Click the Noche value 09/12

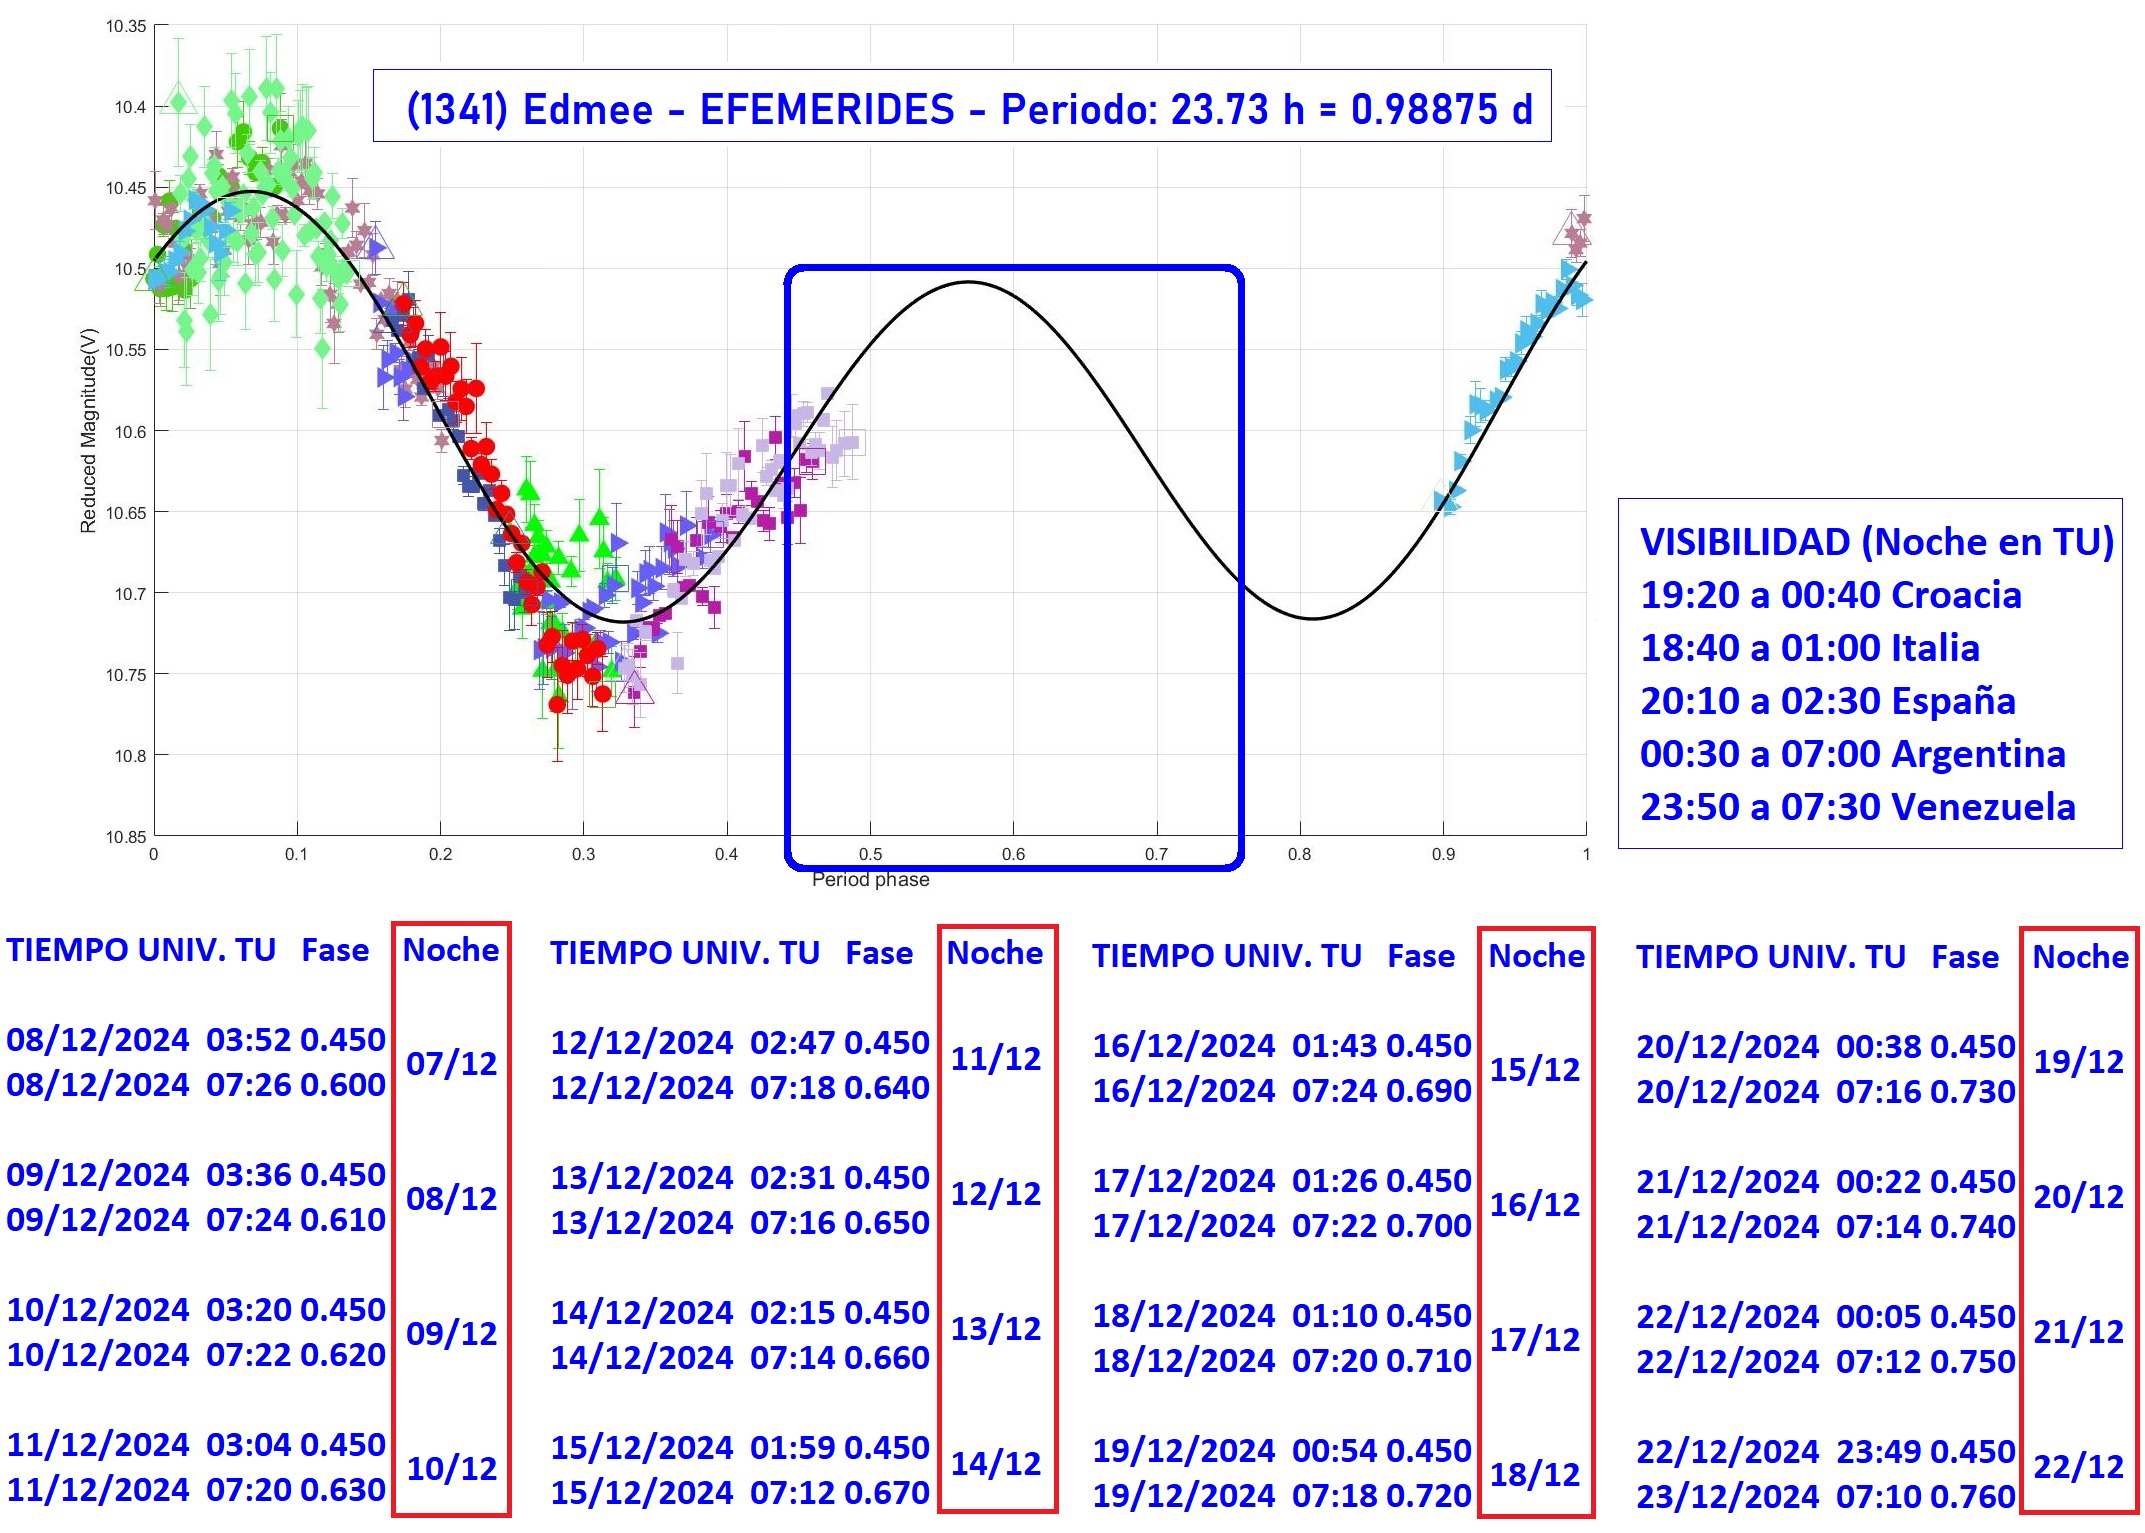(451, 1333)
